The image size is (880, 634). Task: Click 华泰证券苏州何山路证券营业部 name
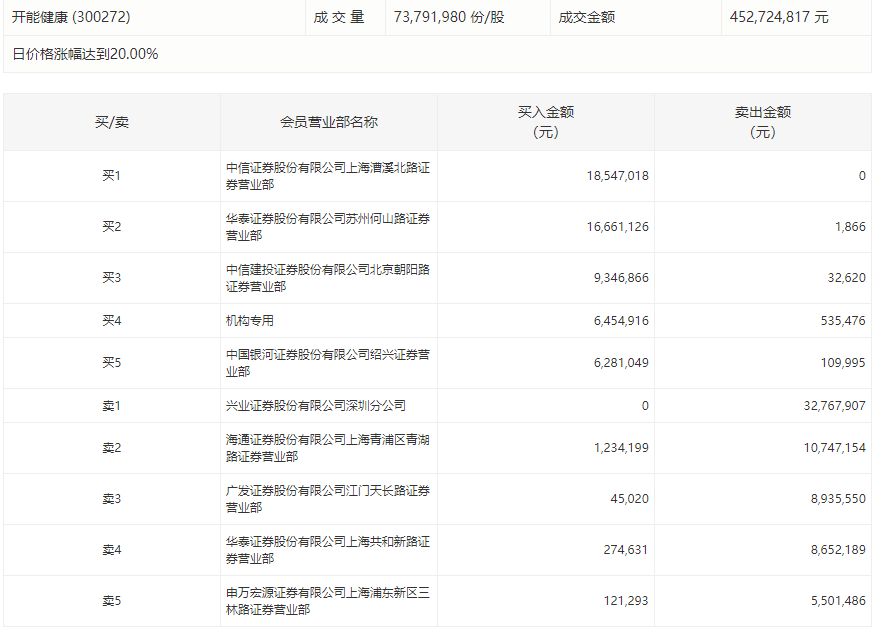coord(328,227)
